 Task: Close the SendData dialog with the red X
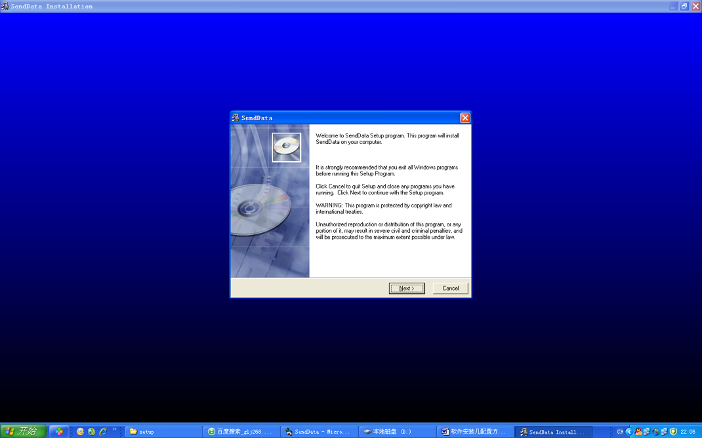pyautogui.click(x=465, y=117)
